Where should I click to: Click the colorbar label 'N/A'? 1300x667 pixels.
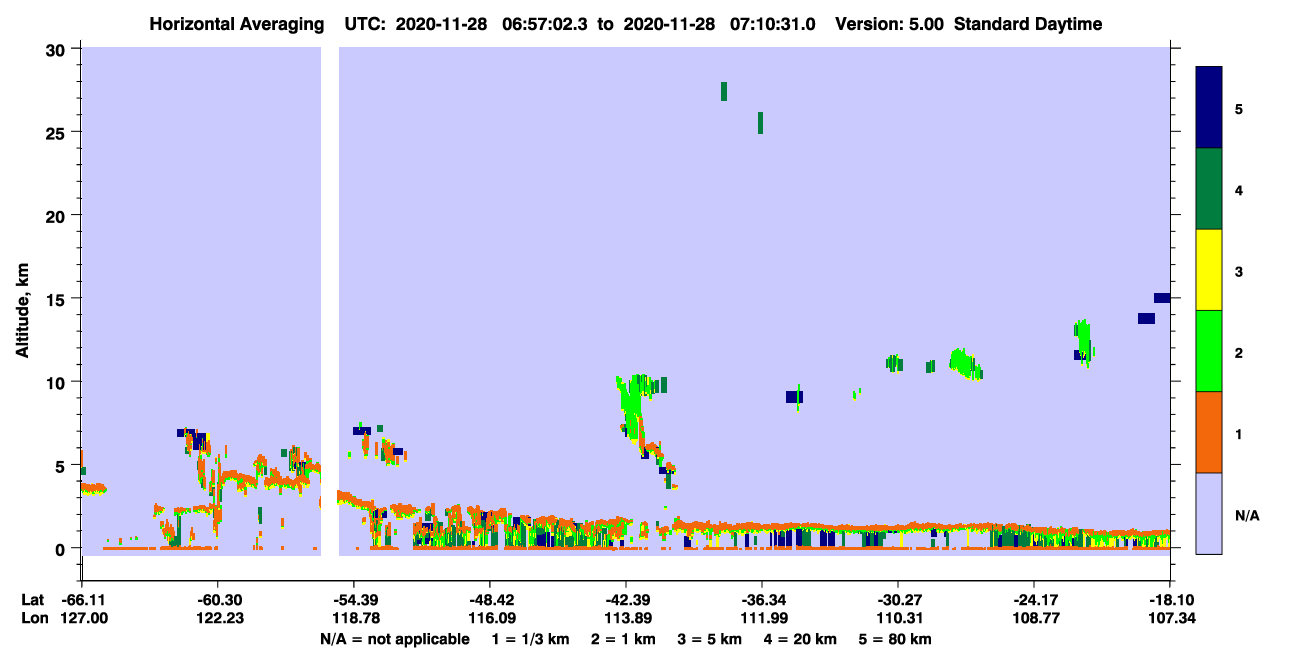pos(1246,516)
